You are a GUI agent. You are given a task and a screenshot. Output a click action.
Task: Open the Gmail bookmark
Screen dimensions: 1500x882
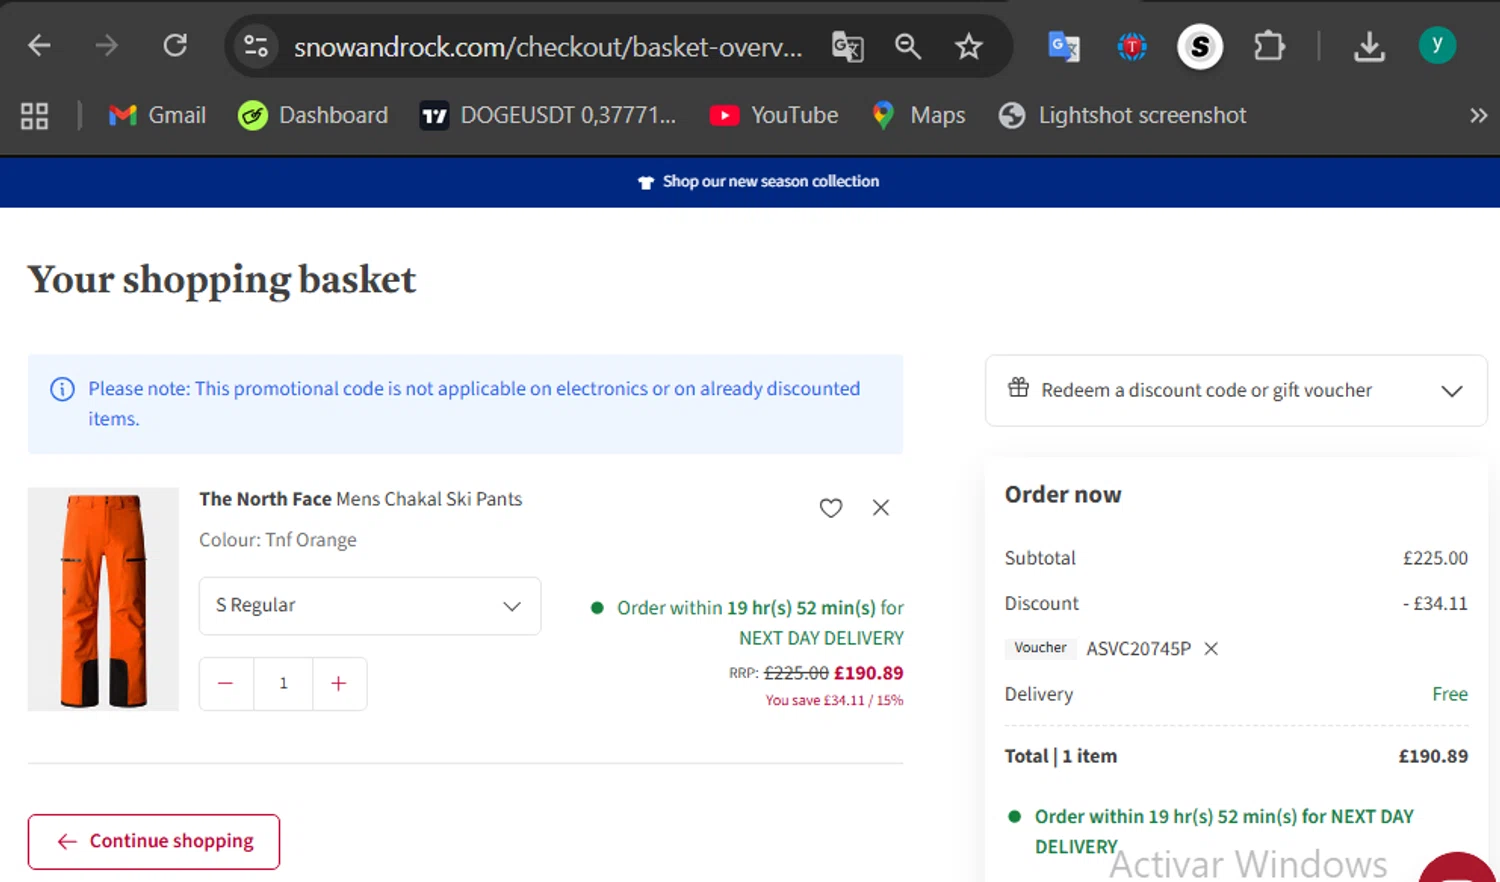[x=157, y=116]
